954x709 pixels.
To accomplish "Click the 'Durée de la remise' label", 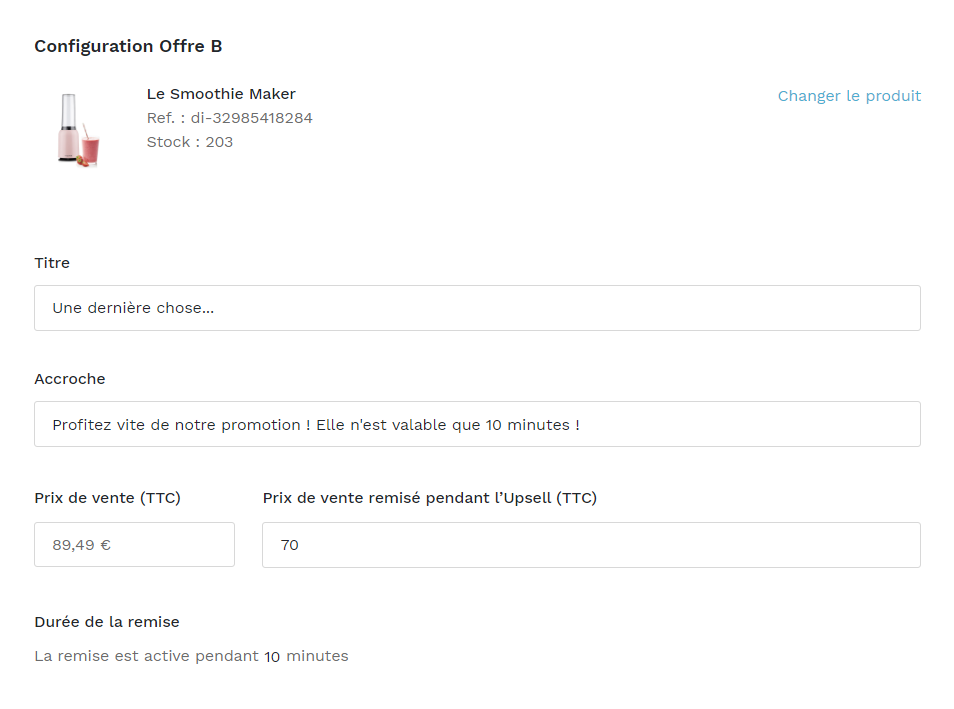I will point(107,622).
